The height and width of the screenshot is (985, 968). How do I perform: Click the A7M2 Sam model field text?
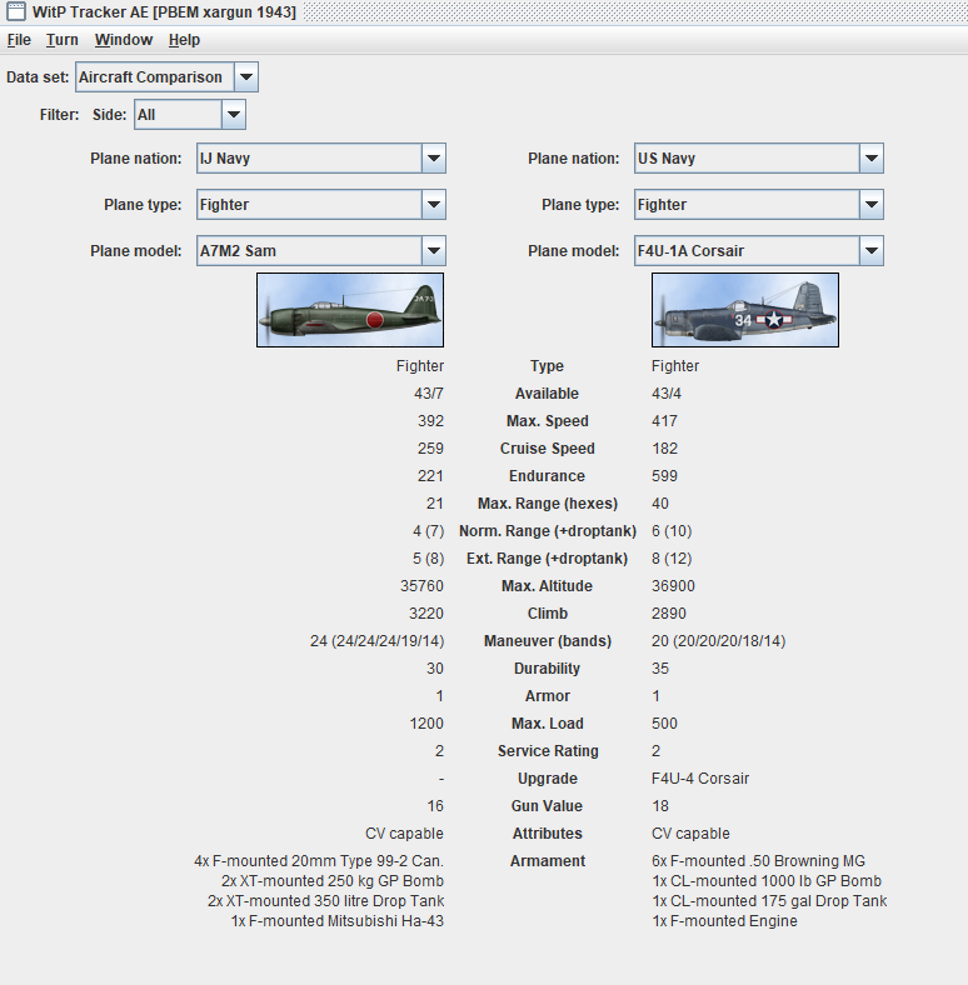pyautogui.click(x=238, y=251)
